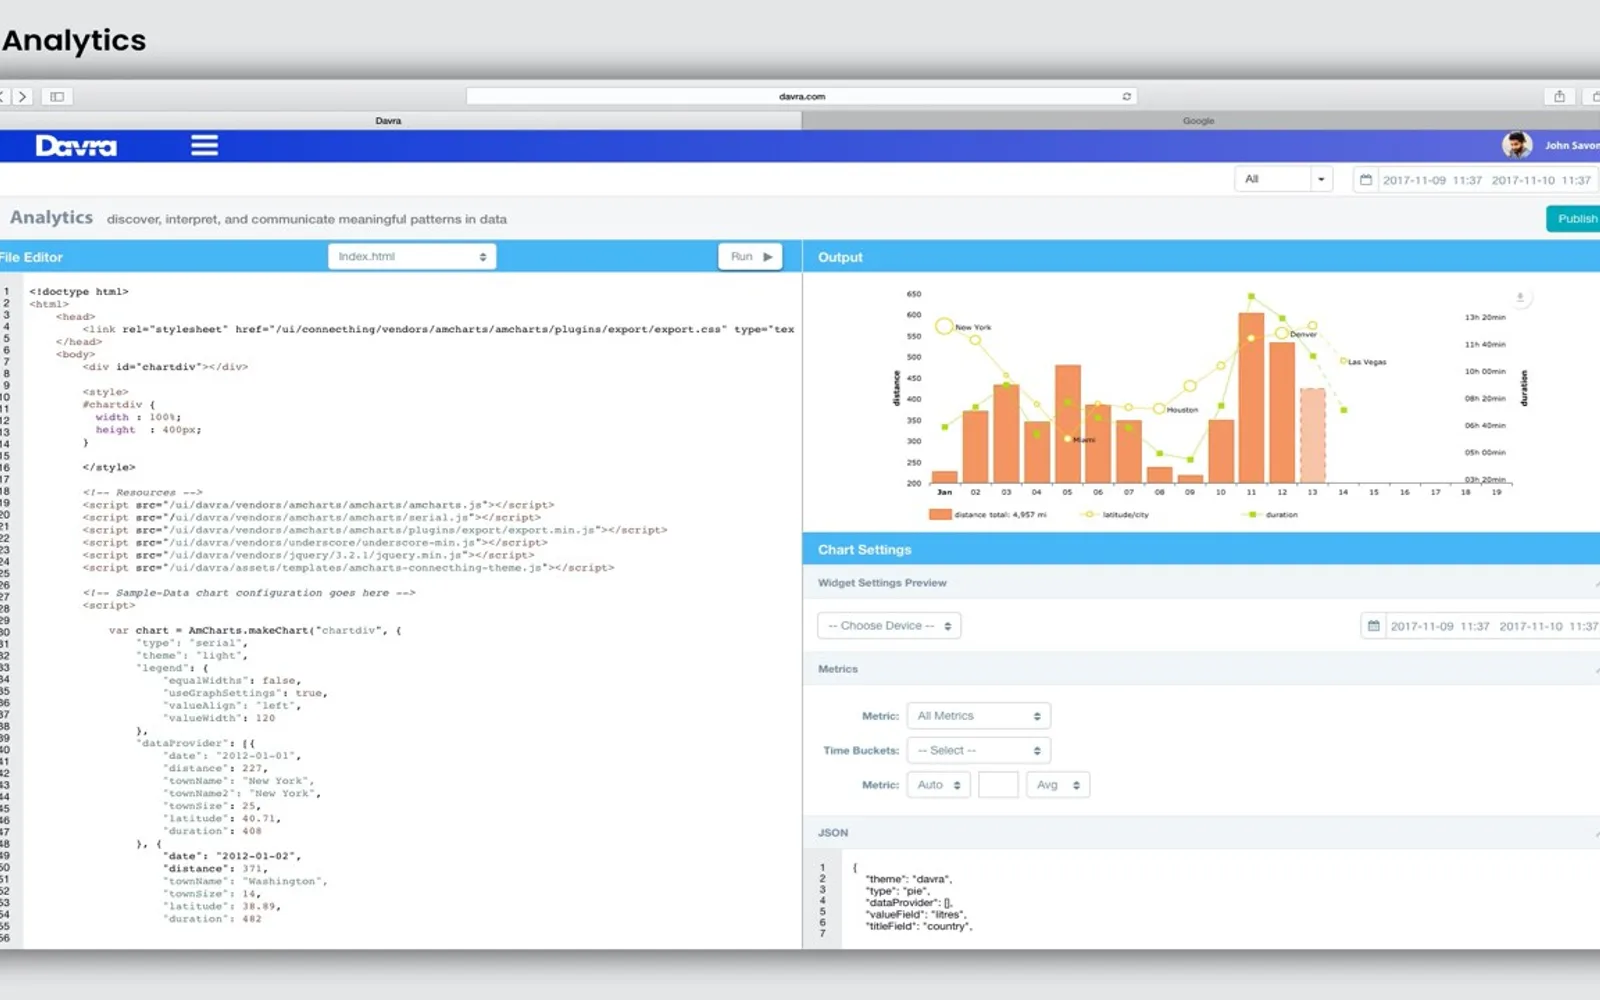
Task: Toggle the duration legend marker
Action: [x=1251, y=514]
